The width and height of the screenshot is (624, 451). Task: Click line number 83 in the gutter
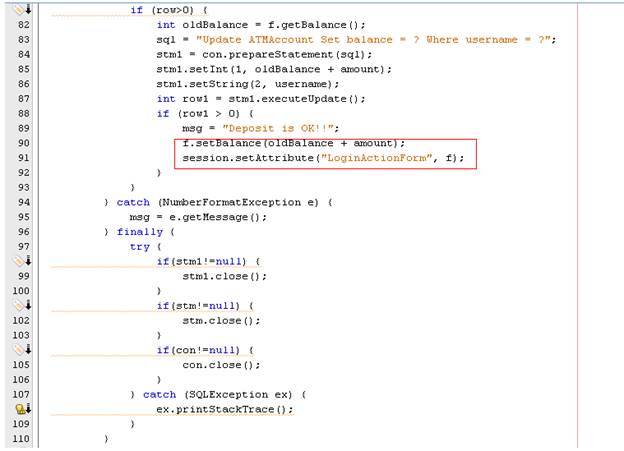point(24,39)
